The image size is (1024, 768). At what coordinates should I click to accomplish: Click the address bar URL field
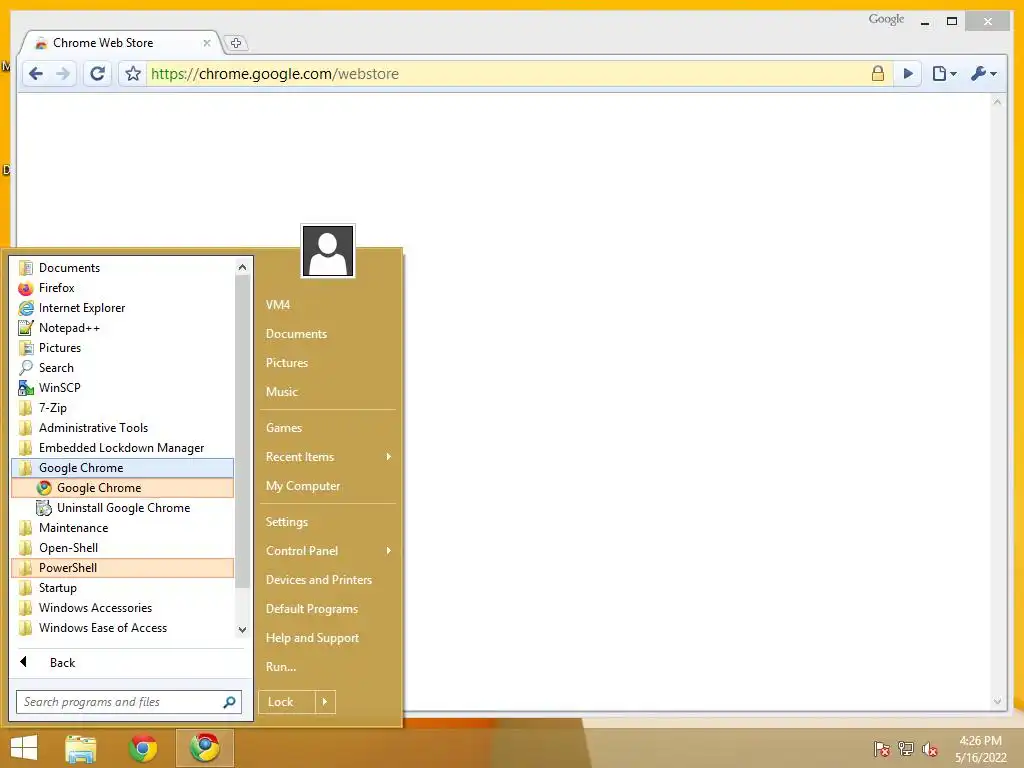point(506,74)
